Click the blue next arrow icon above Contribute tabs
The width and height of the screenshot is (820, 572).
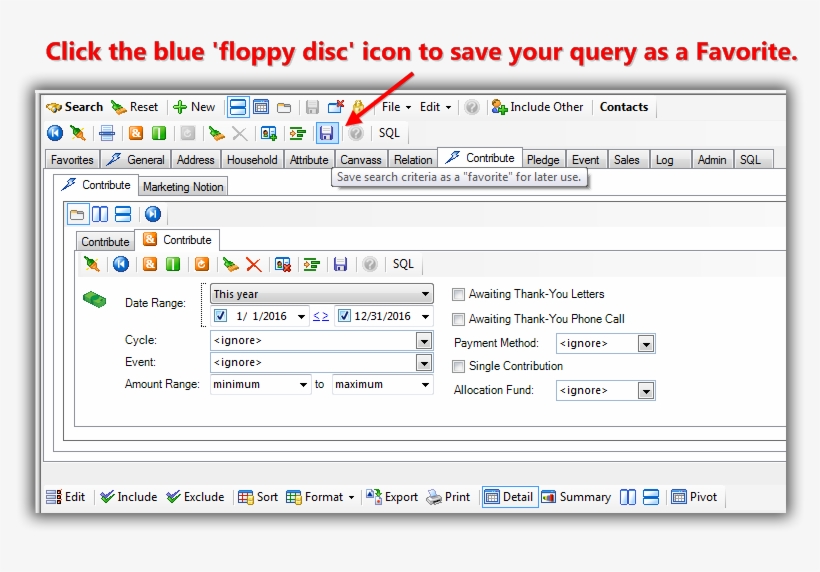153,214
